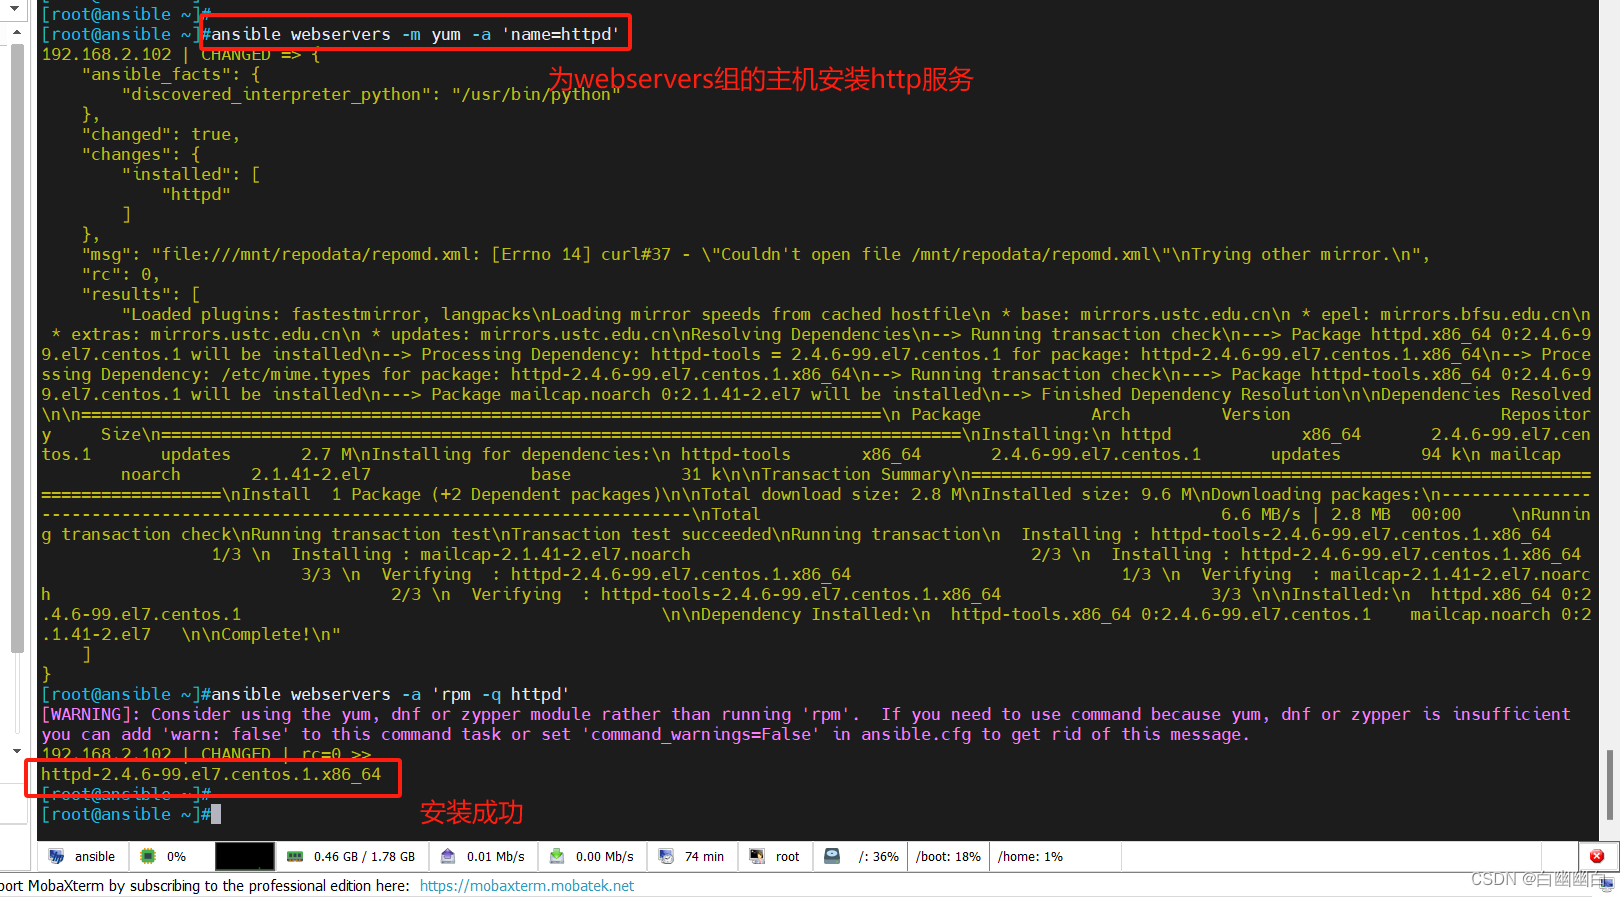Click the /boot: 18% partition indicator

click(948, 857)
